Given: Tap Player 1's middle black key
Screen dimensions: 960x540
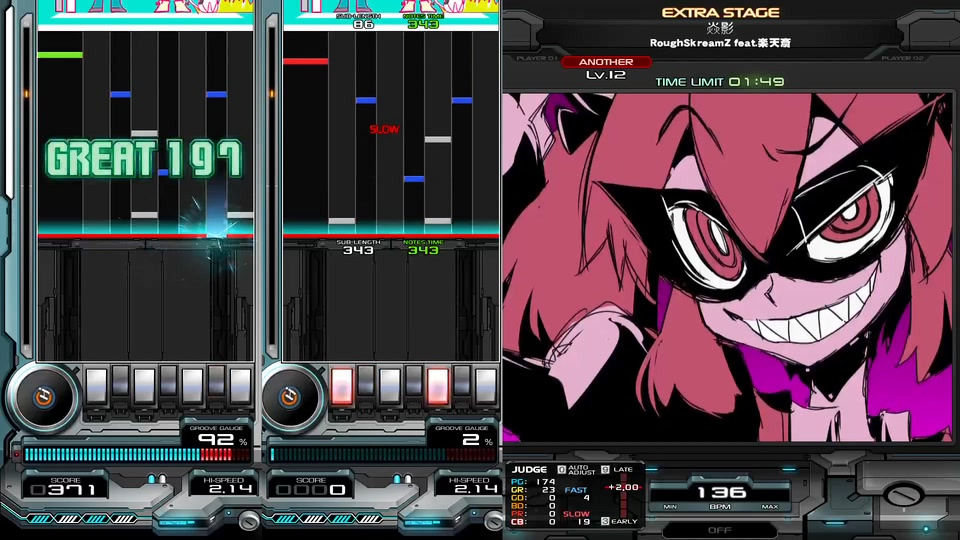Looking at the screenshot, I should pos(168,381).
